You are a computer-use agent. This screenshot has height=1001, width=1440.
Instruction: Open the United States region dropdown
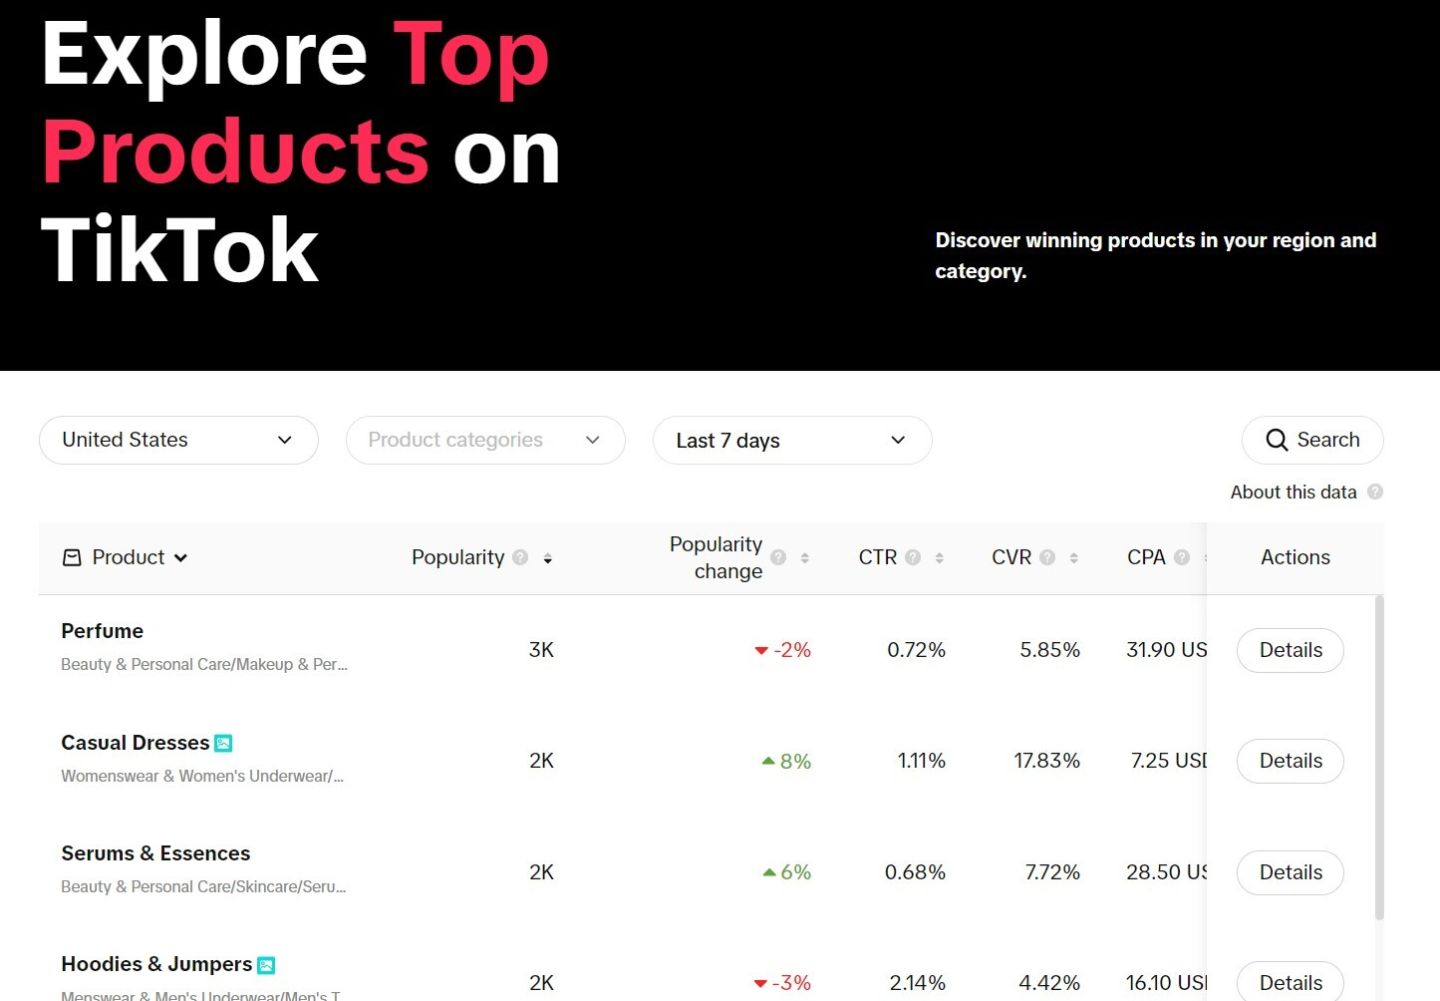click(179, 440)
